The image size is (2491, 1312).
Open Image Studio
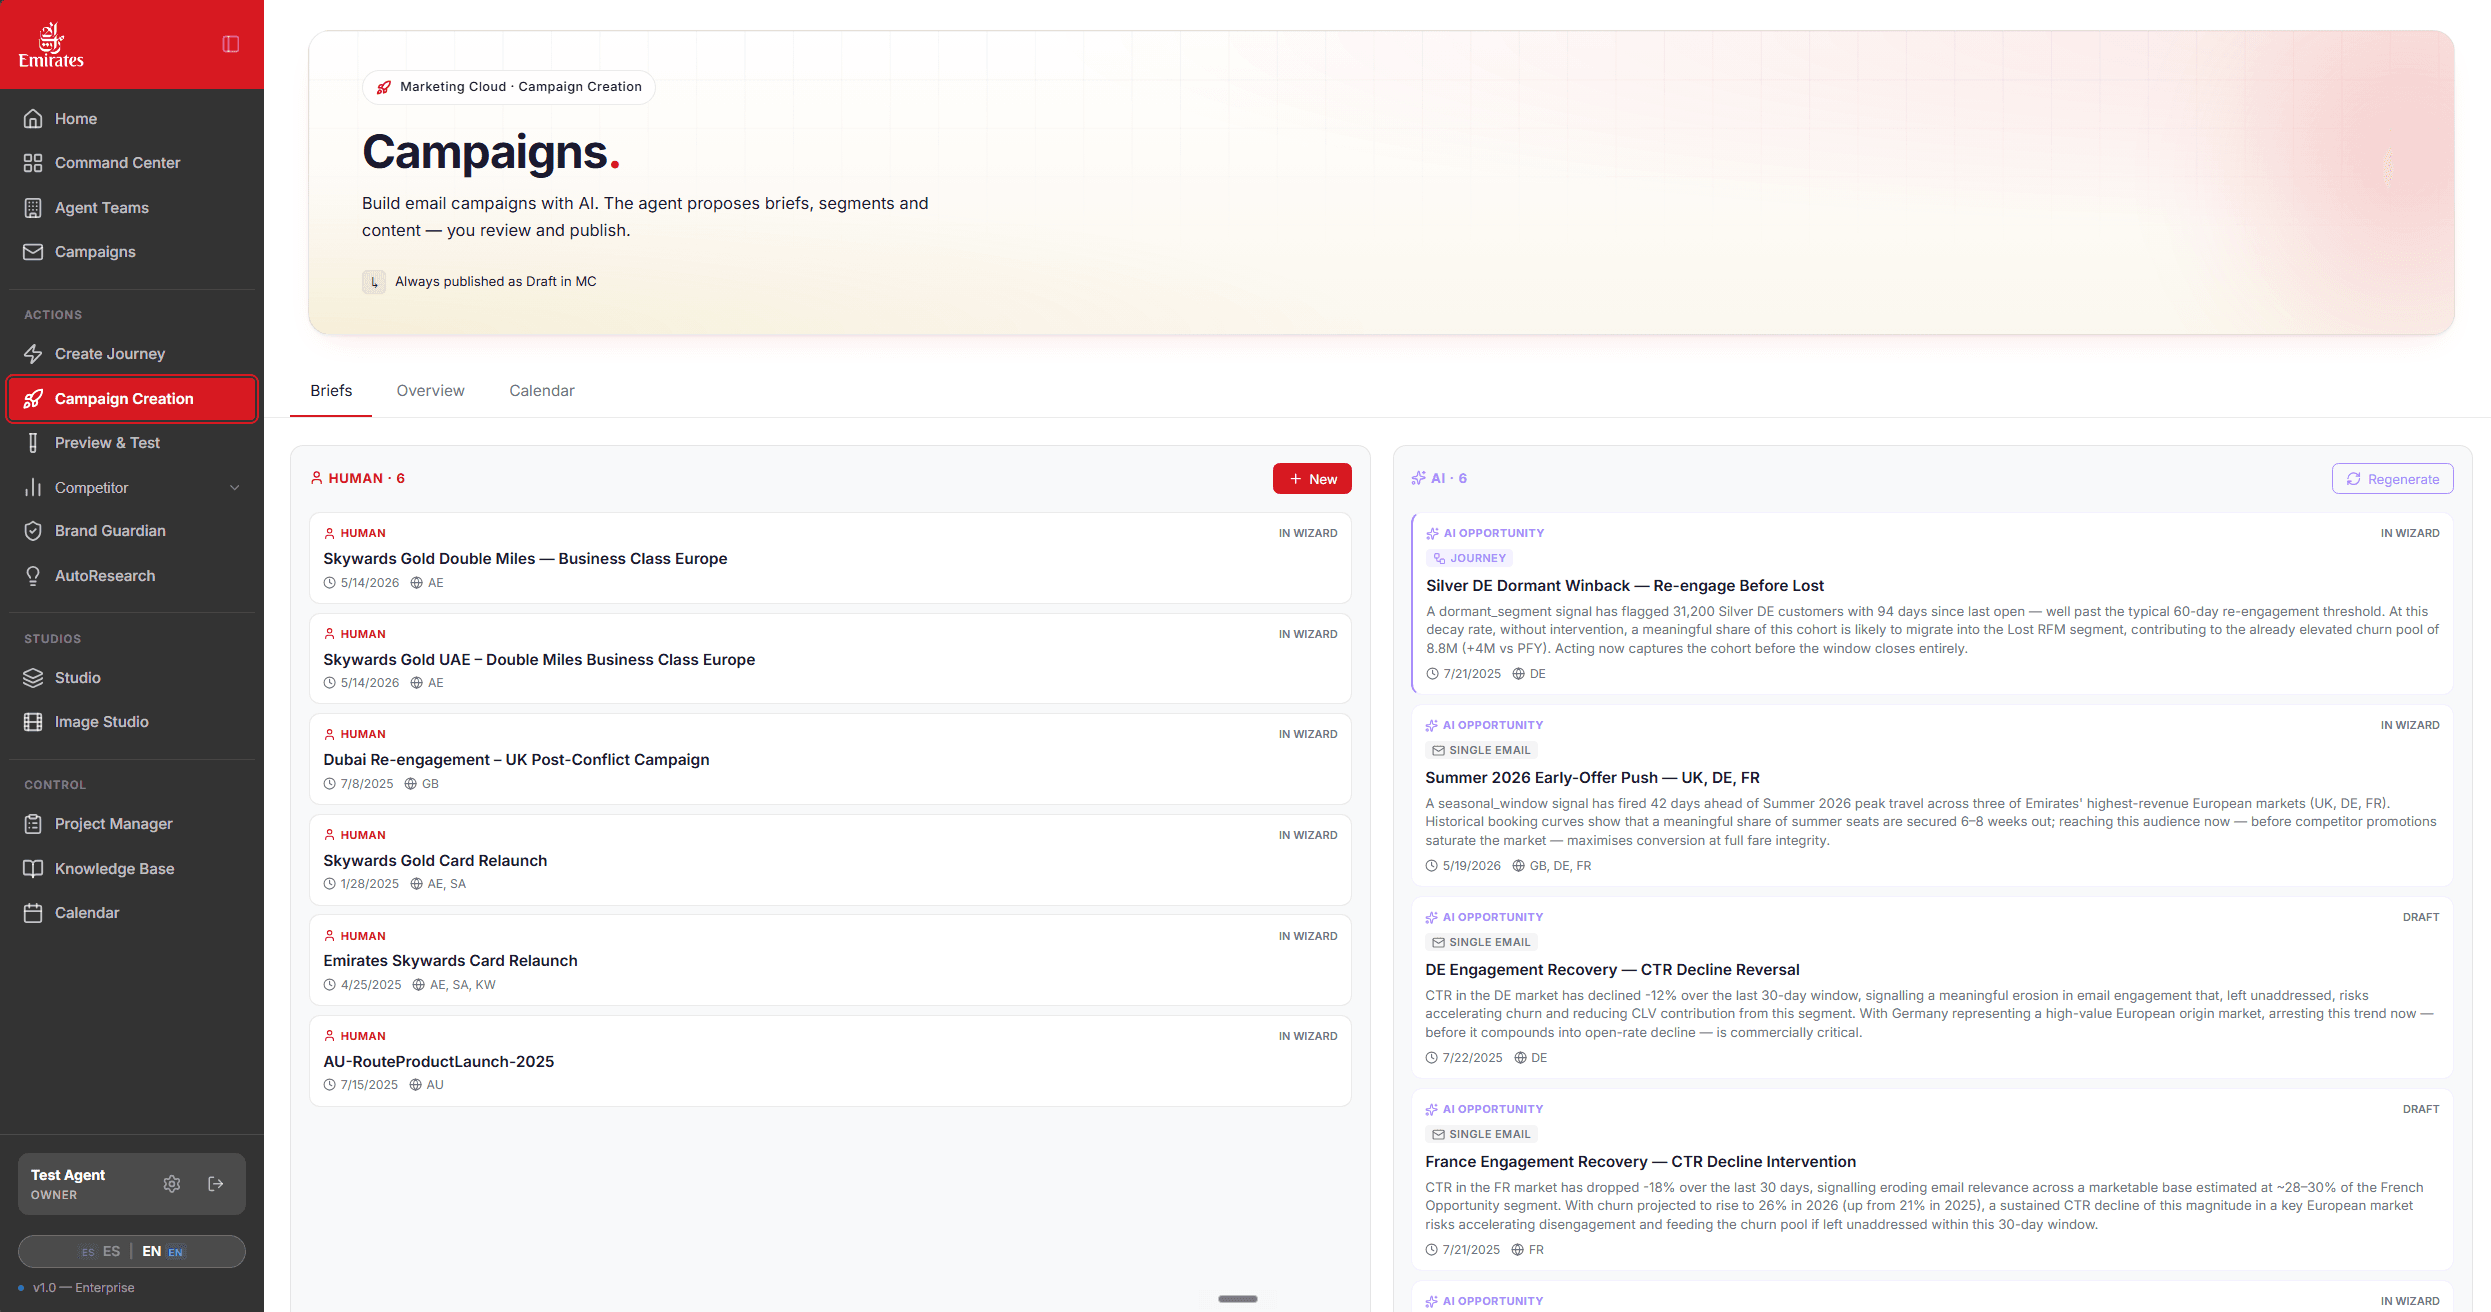[x=132, y=721]
